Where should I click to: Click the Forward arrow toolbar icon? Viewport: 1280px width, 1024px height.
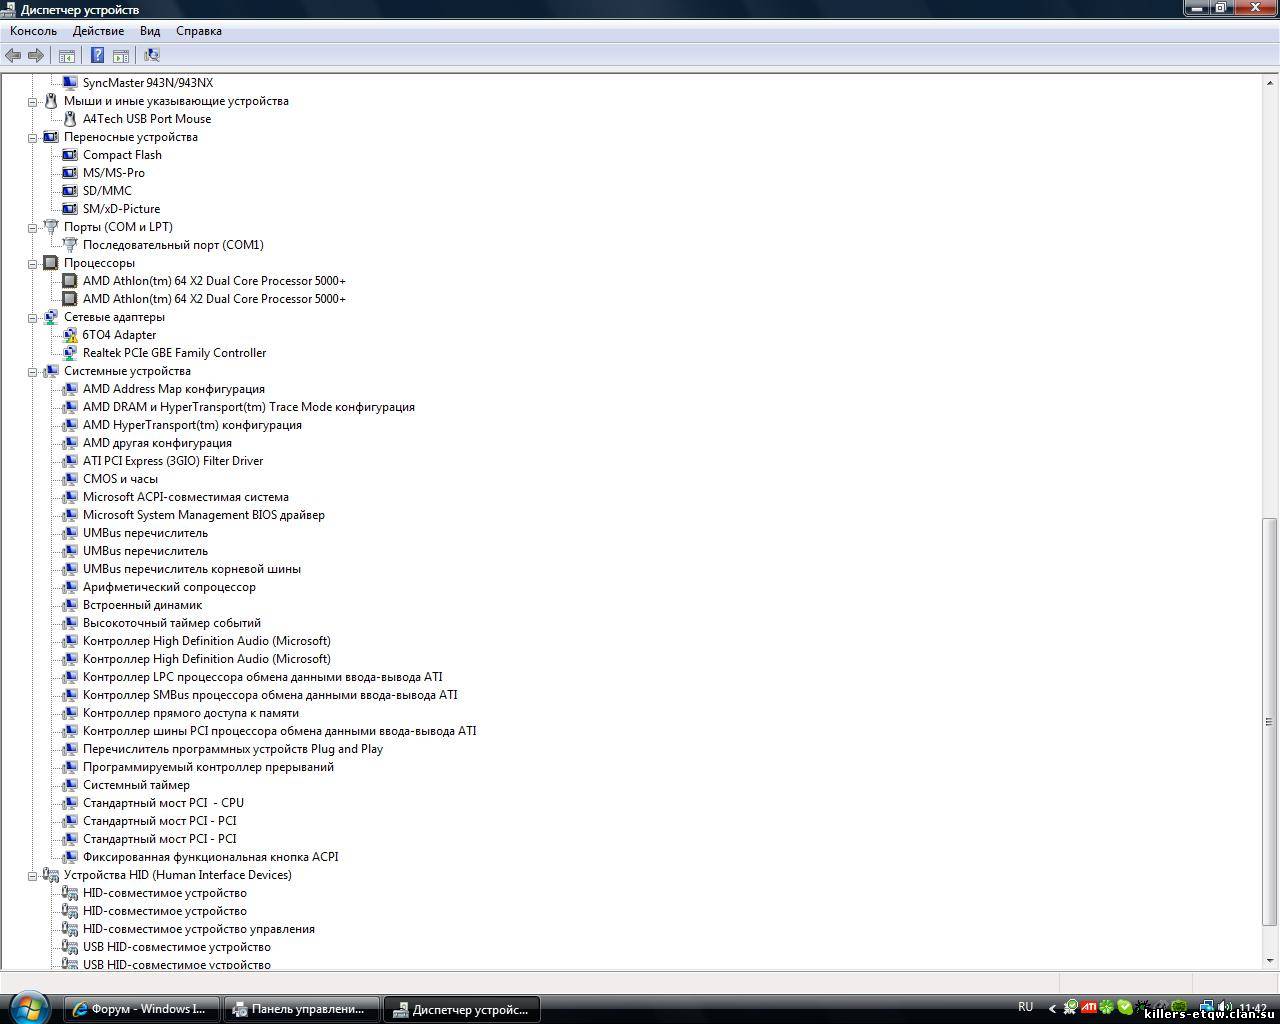tap(36, 55)
